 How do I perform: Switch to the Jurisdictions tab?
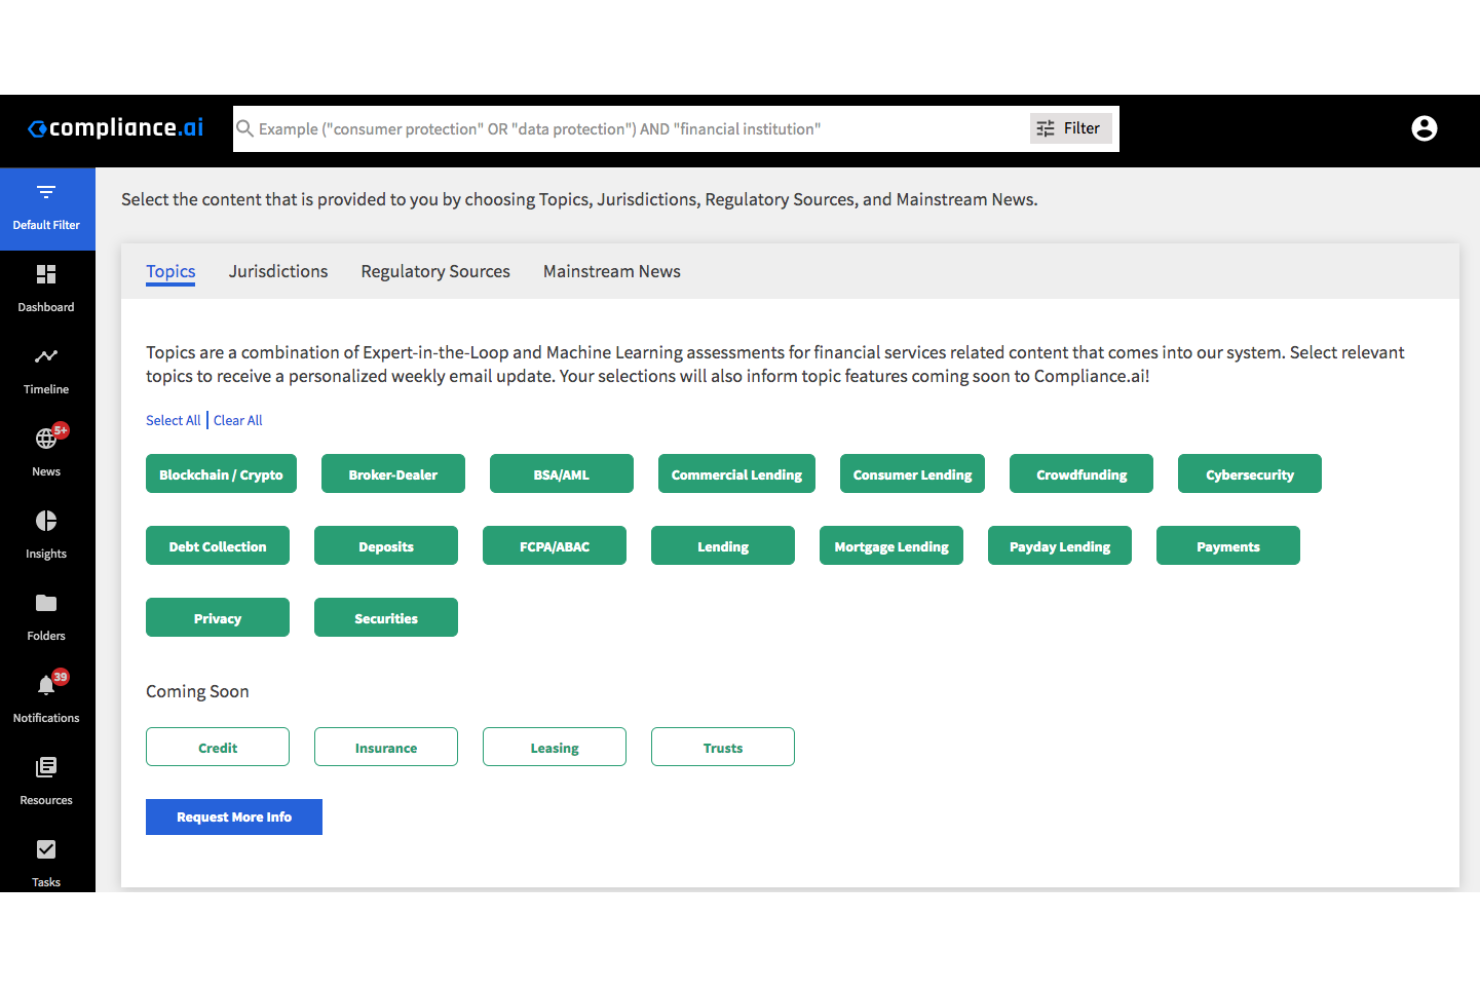click(x=278, y=271)
